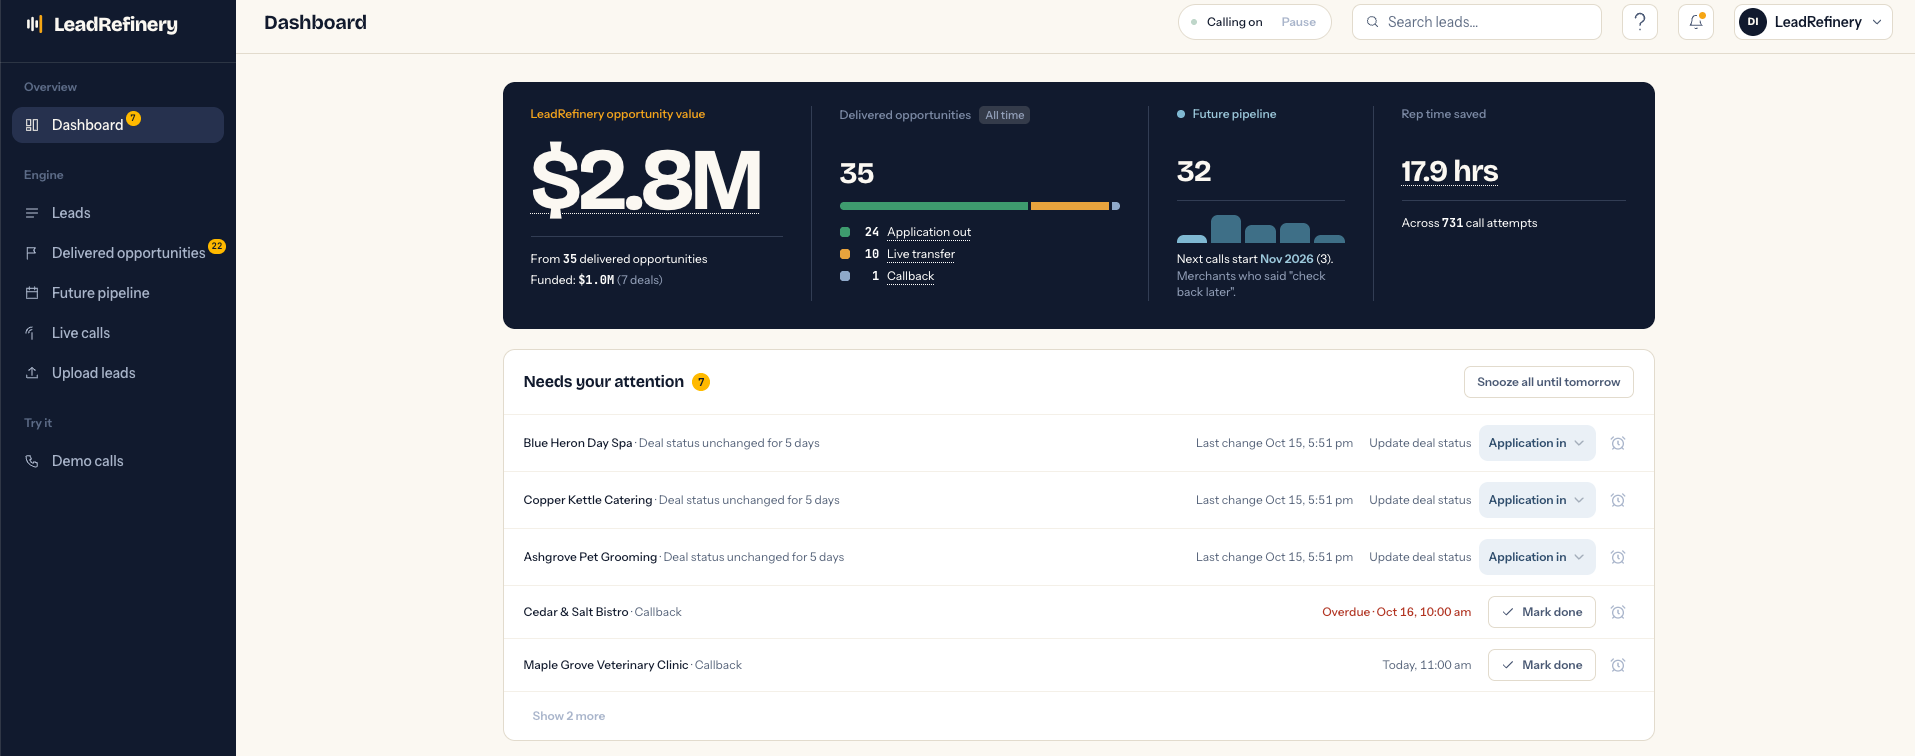Image resolution: width=1915 pixels, height=756 pixels.
Task: Snooze Copper Kettle Catering alarm icon
Action: pos(1618,500)
